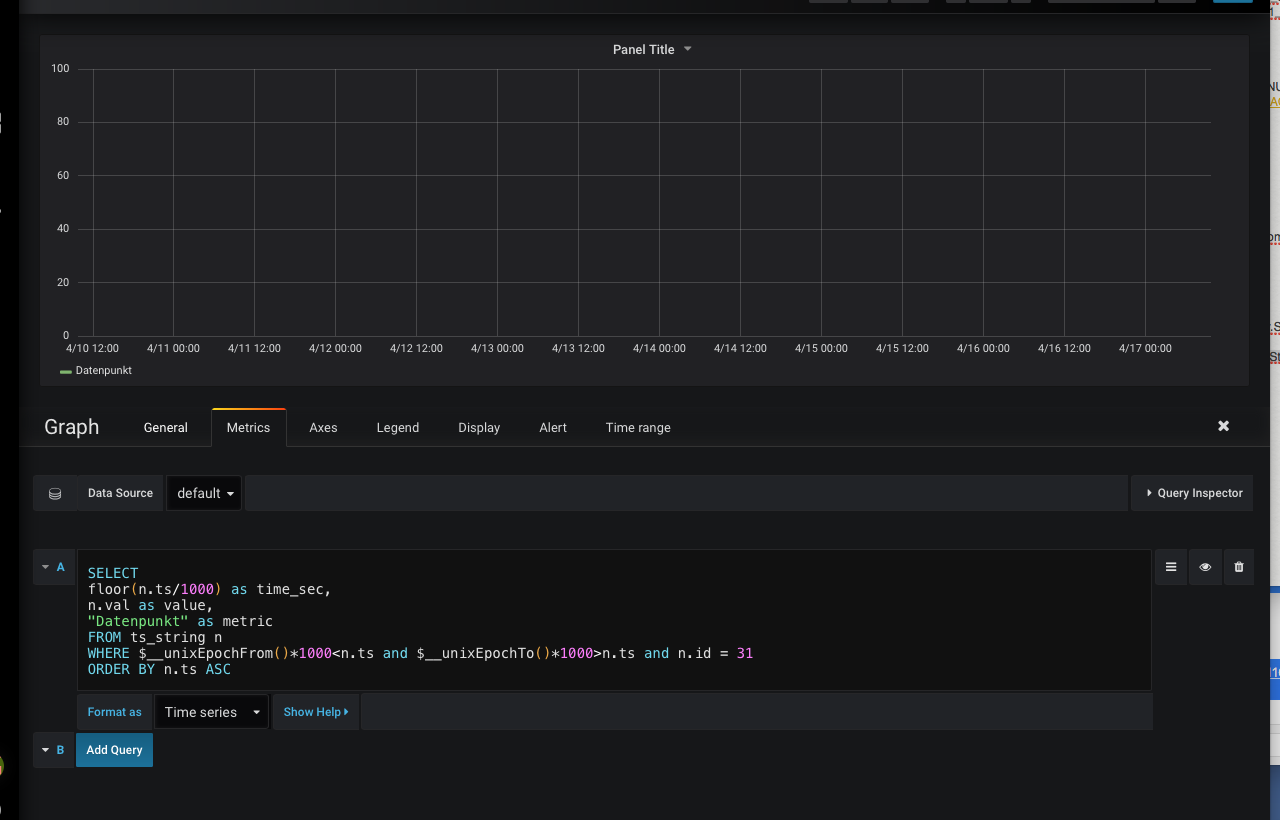Click the green Datenpunkt legend color swatch
The width and height of the screenshot is (1280, 820).
(x=66, y=371)
